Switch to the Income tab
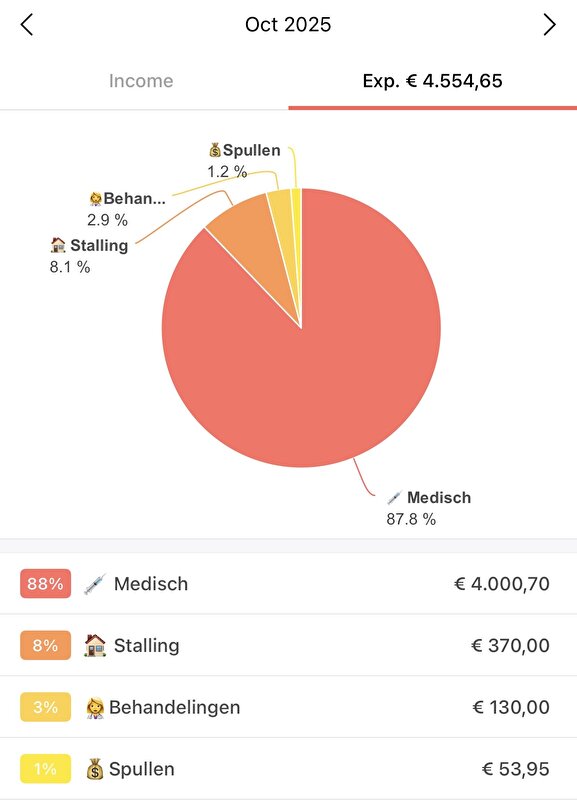 click(143, 81)
